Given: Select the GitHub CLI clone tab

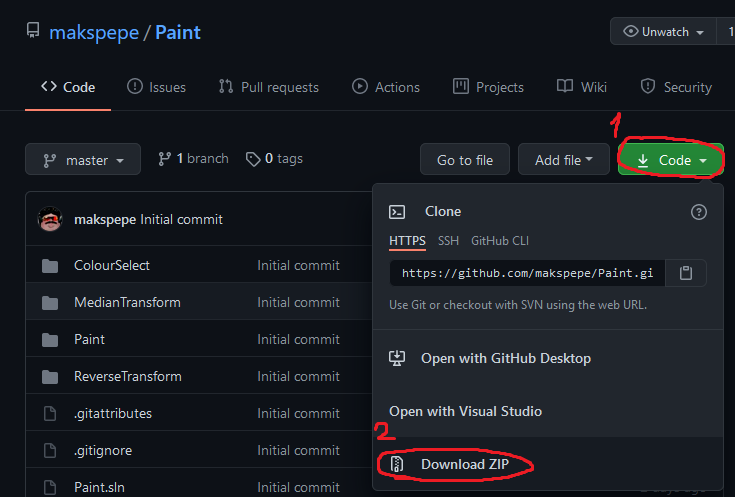Looking at the screenshot, I should [x=500, y=241].
